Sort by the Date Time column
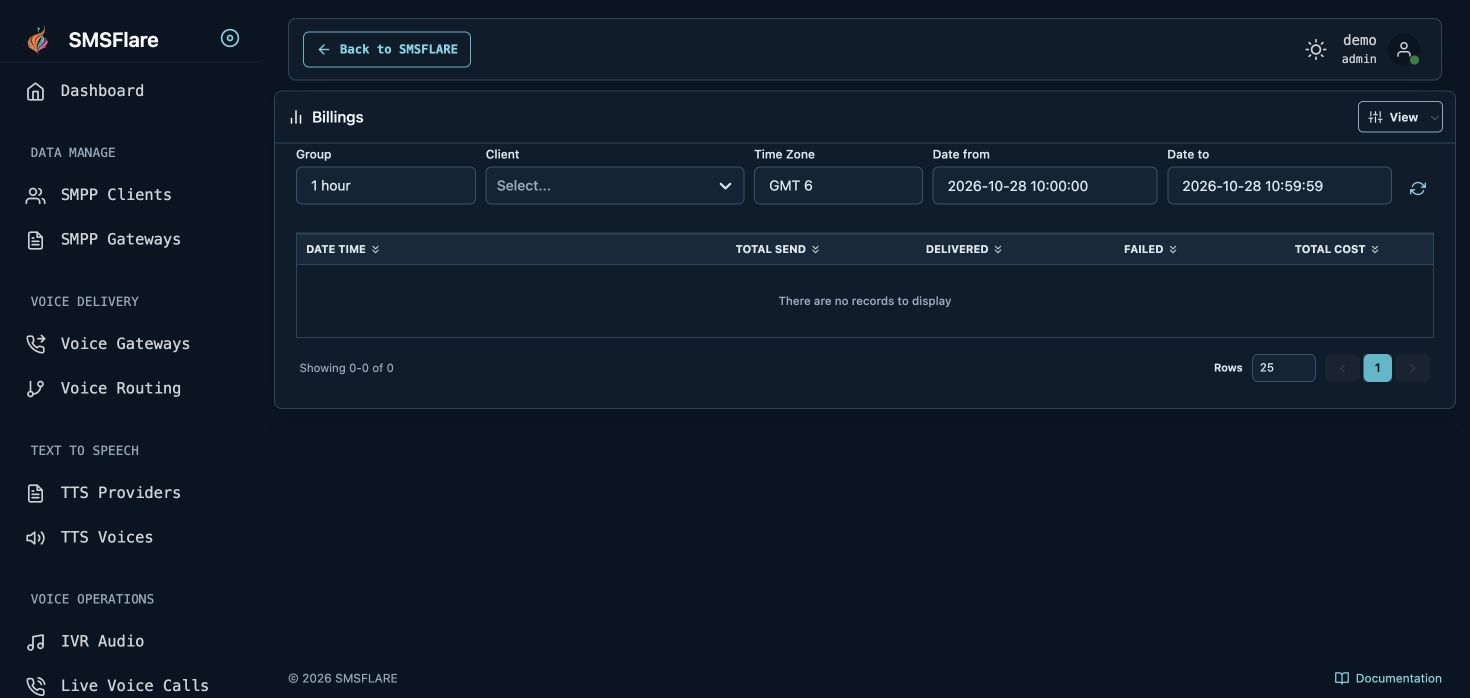 (343, 249)
